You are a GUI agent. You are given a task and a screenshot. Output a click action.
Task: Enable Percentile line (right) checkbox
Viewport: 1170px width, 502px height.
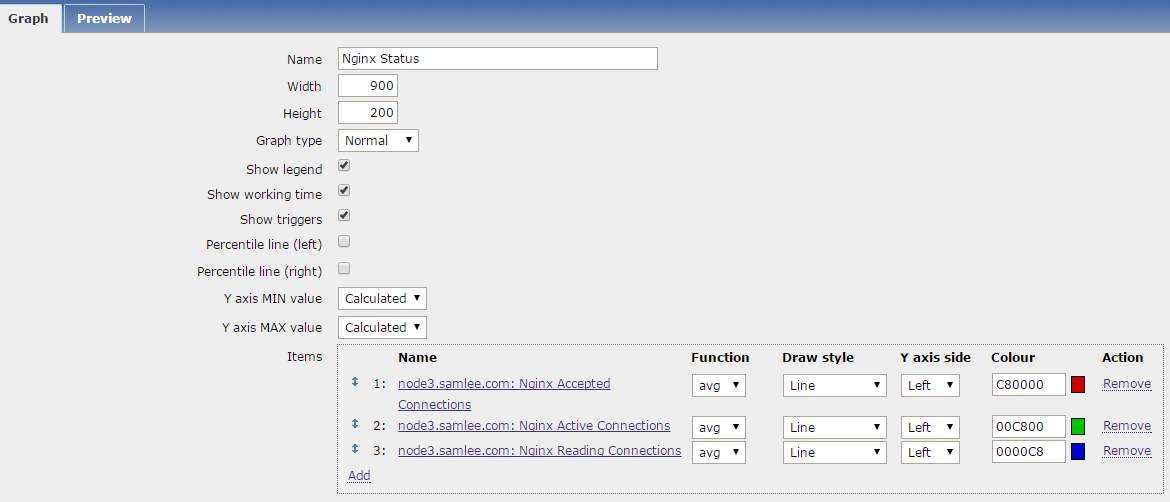(344, 268)
